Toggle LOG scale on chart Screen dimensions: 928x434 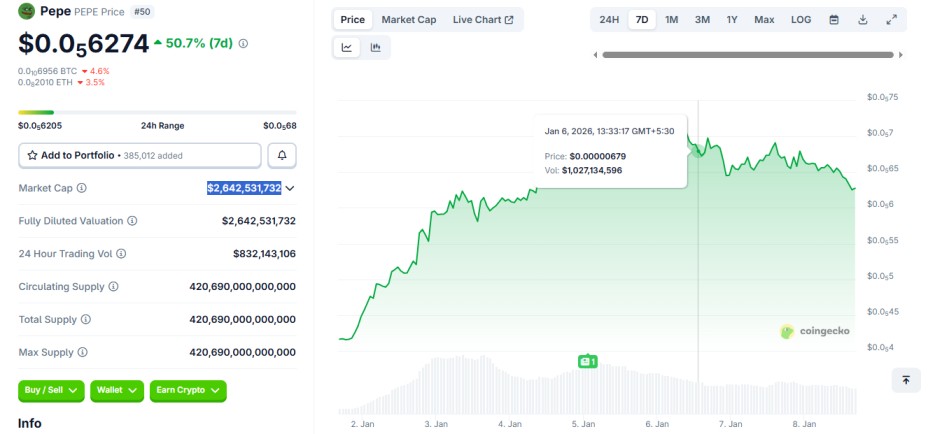[x=801, y=20]
